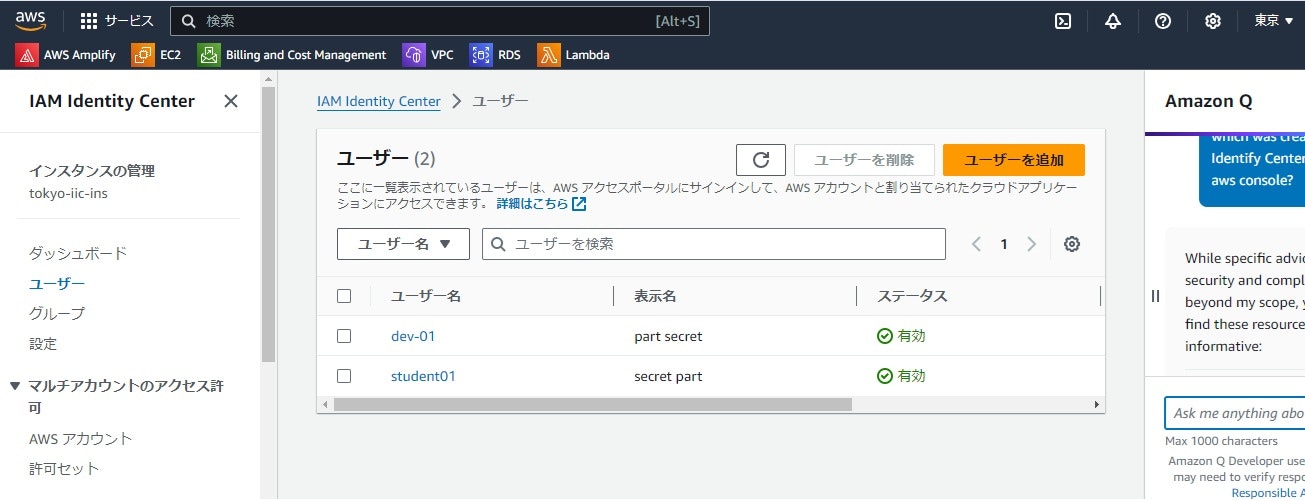This screenshot has height=501, width=1305.
Task: Open AWS アカウント in the sidebar
Action: pyautogui.click(x=80, y=439)
